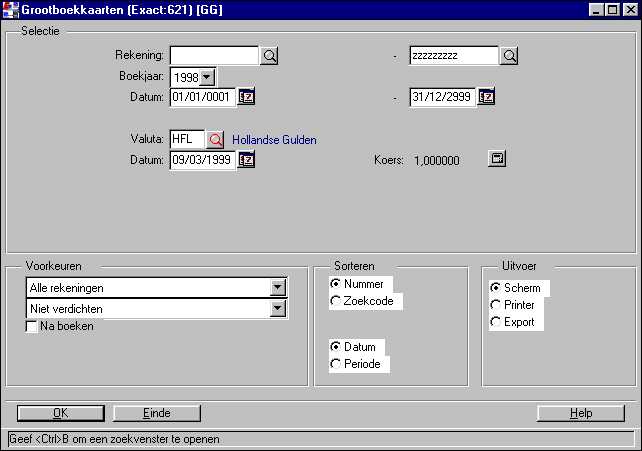642x451 pixels.
Task: Open calendar for the 09/03/1999 date
Action: click(x=246, y=160)
